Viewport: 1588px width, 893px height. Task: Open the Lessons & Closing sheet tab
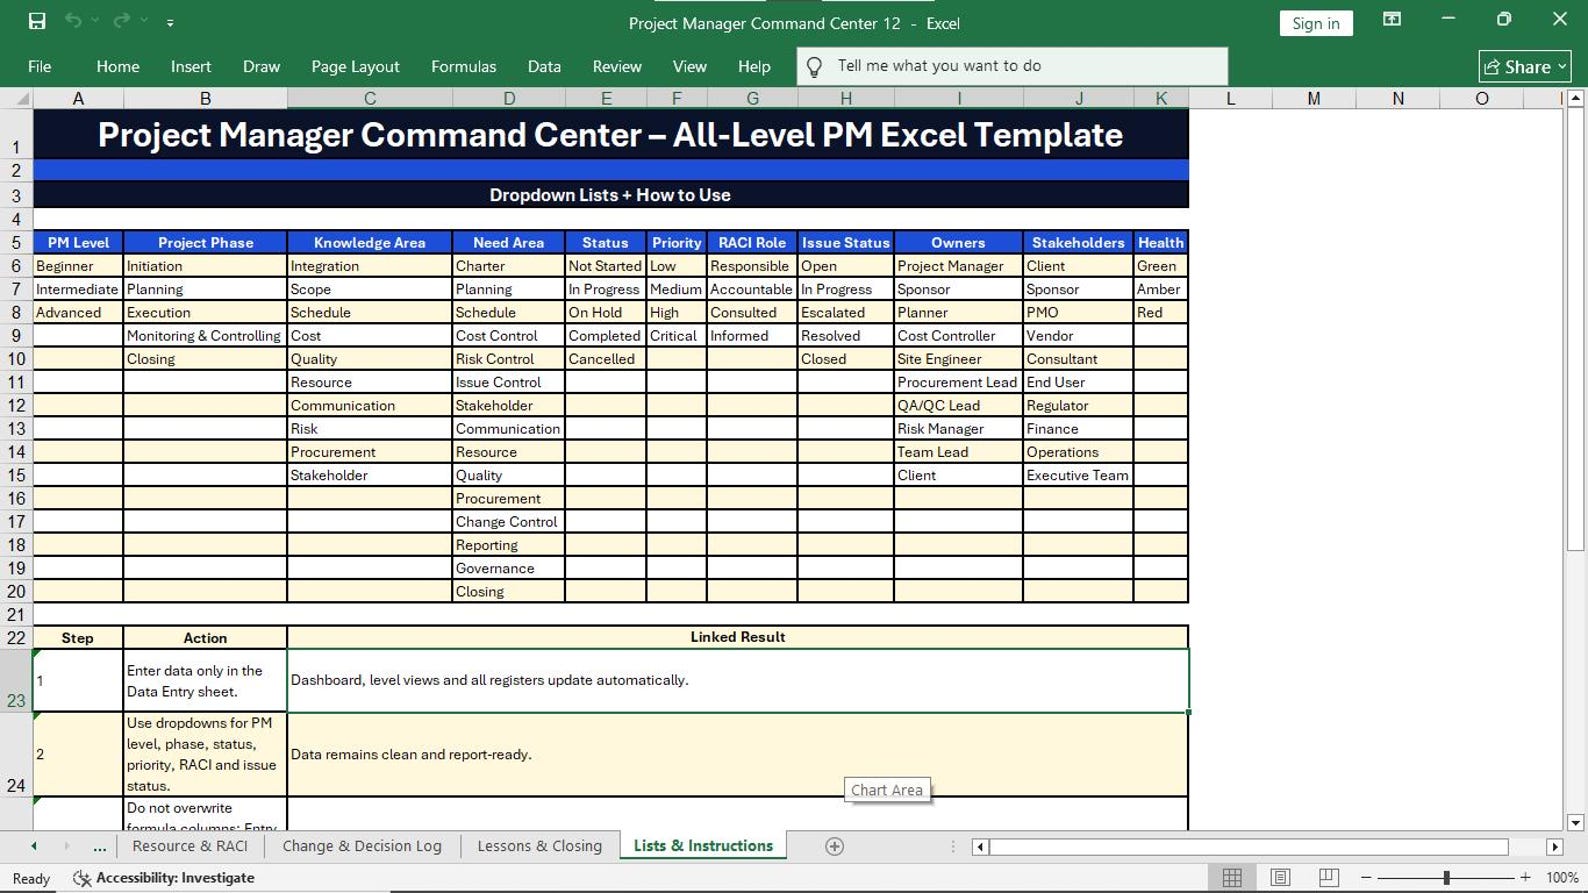(x=540, y=846)
